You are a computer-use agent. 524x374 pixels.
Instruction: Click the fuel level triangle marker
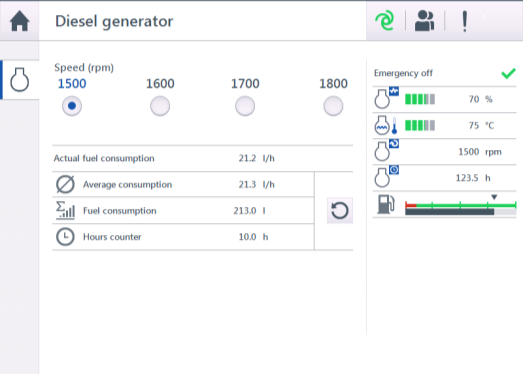494,197
